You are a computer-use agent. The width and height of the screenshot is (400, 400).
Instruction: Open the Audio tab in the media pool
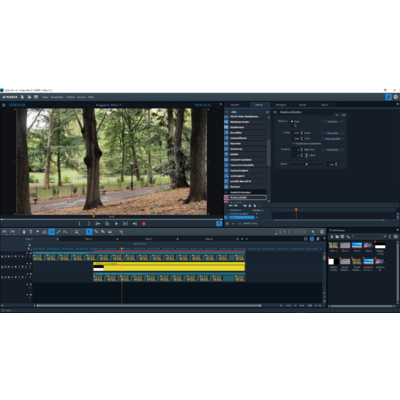point(303,105)
